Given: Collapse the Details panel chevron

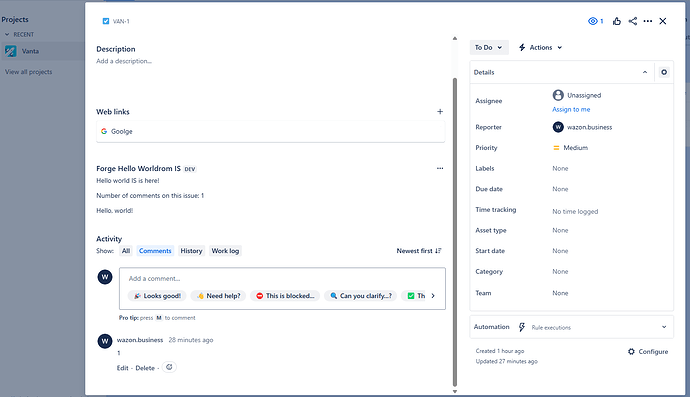Looking at the screenshot, I should (645, 72).
